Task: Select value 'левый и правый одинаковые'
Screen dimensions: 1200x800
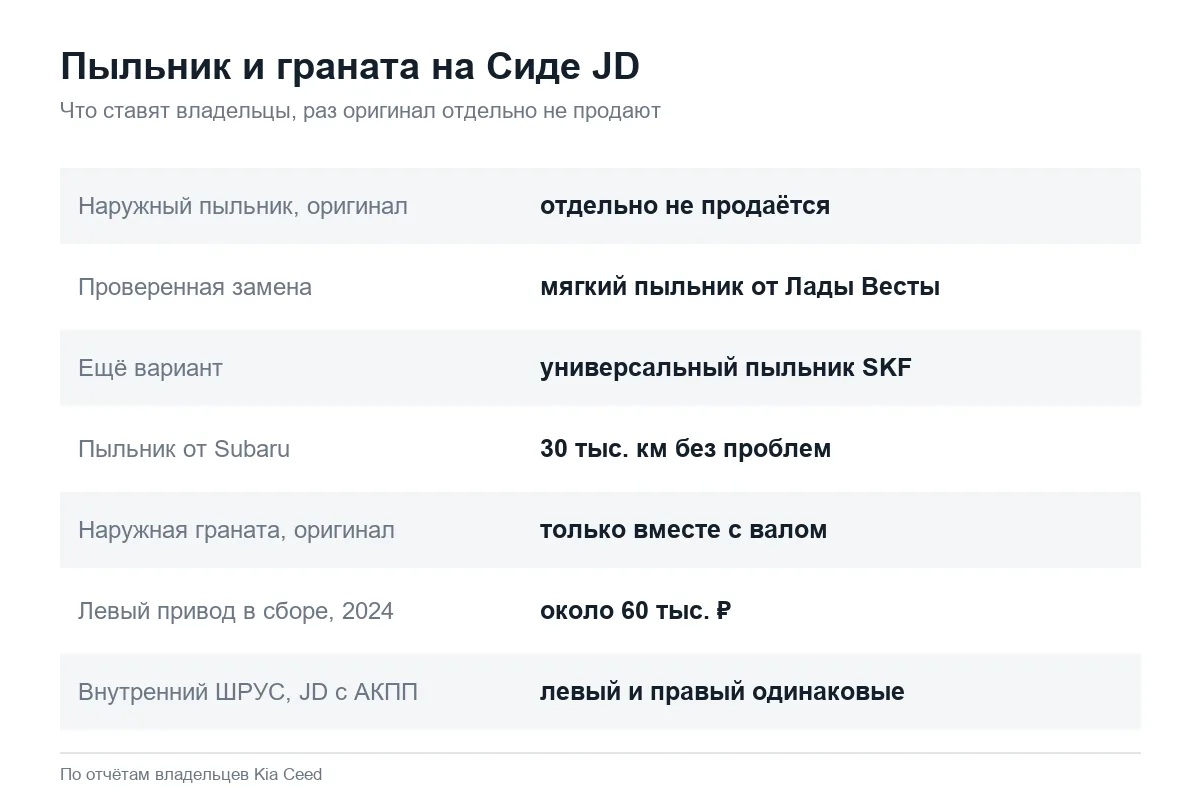Action: pos(722,692)
